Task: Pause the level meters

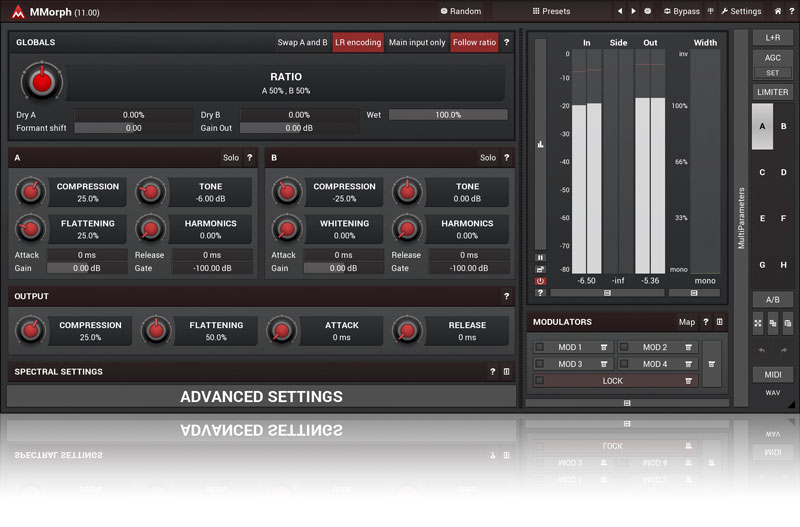Action: pyautogui.click(x=540, y=257)
